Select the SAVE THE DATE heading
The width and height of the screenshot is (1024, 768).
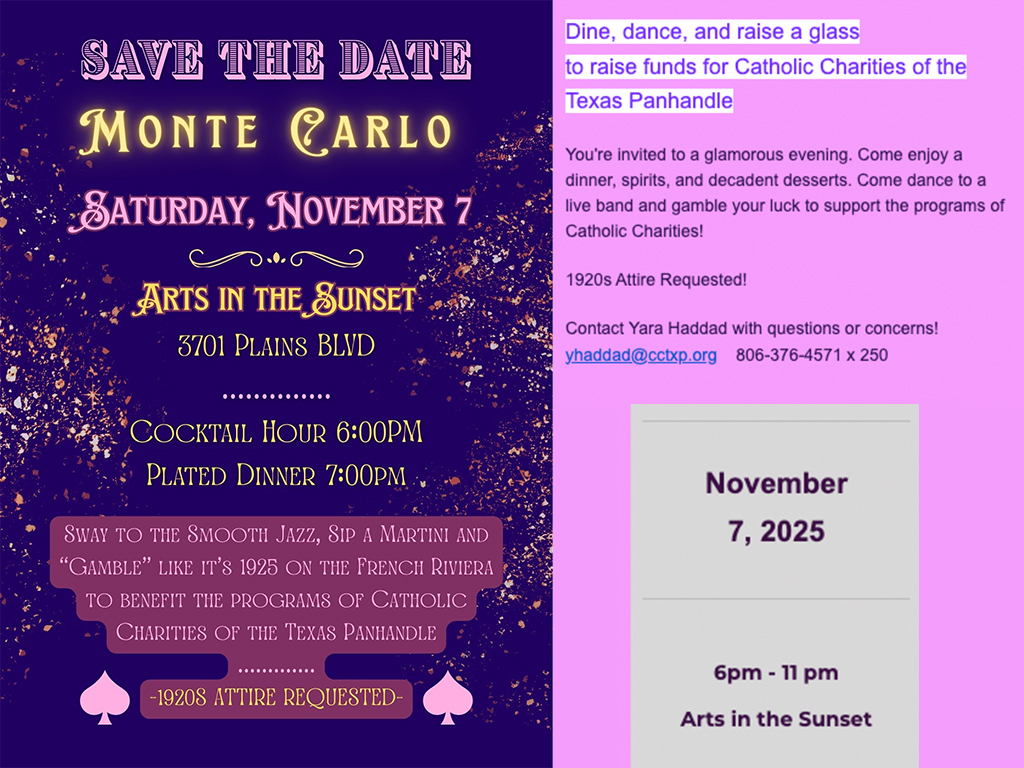[276, 59]
